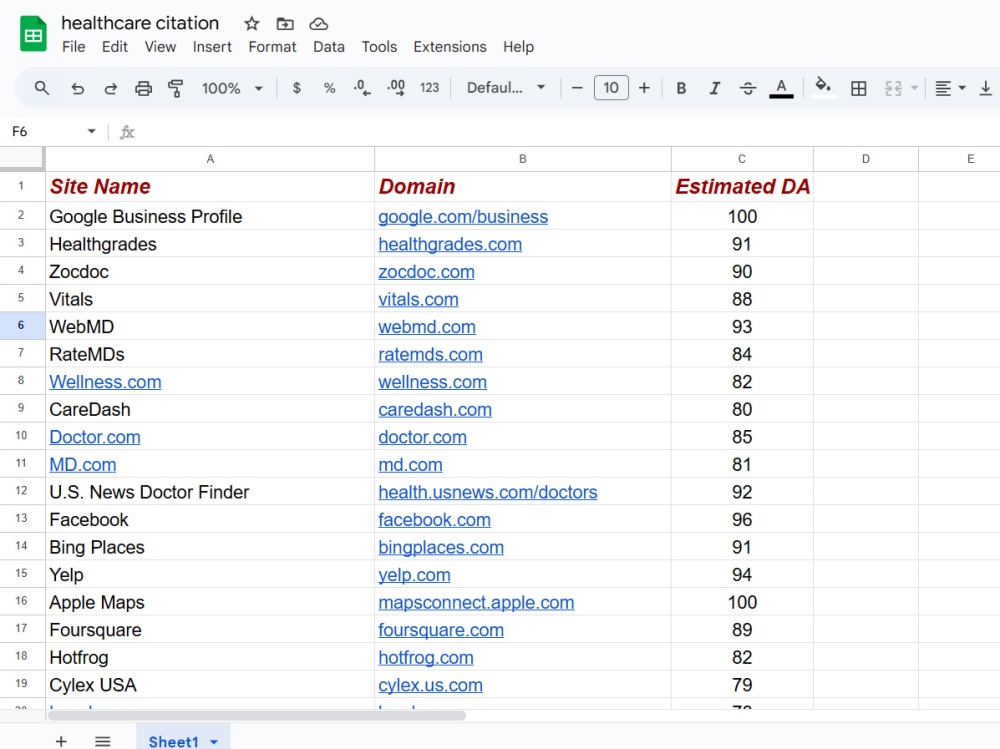Print the spreadsheet
This screenshot has width=1000, height=749.
tap(143, 88)
